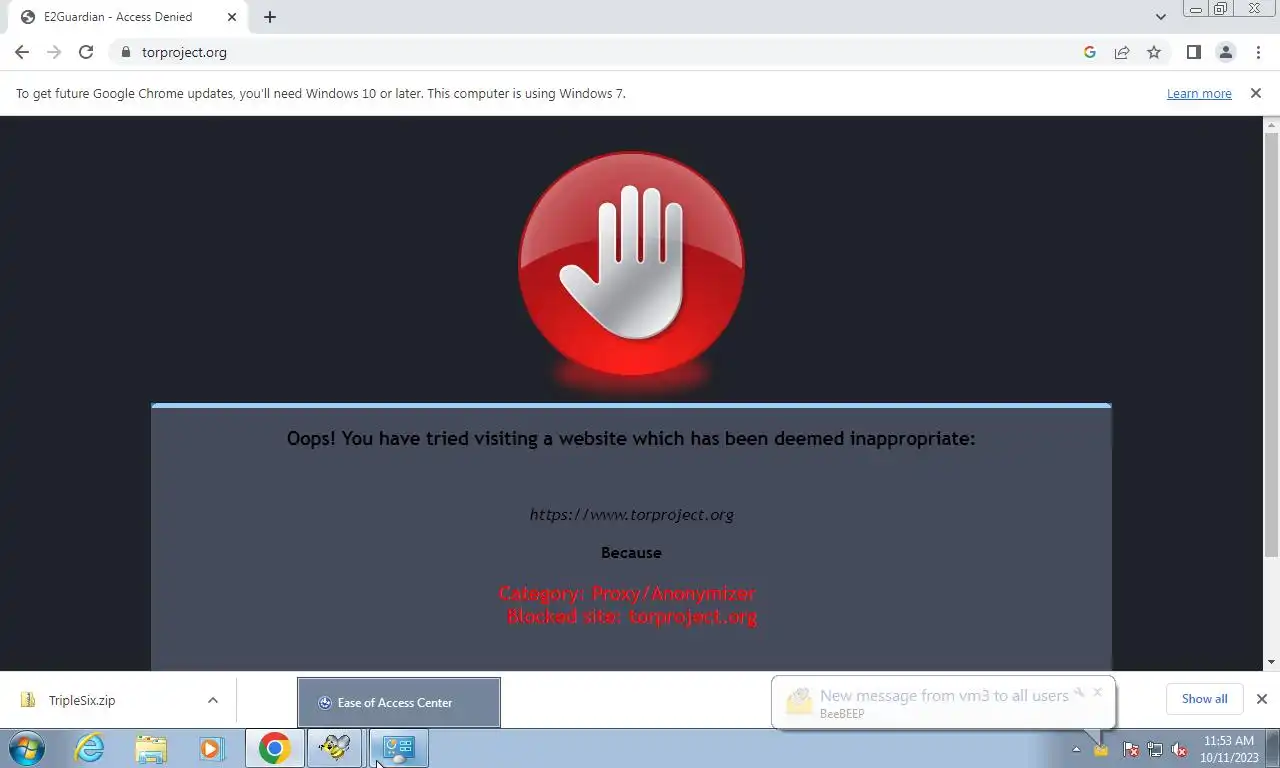Select the E2Guardian - Access Denied tab

pyautogui.click(x=128, y=17)
